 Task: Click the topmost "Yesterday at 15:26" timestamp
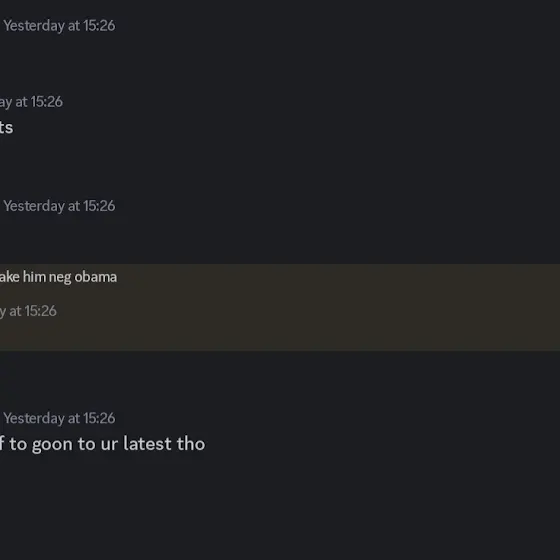click(59, 26)
